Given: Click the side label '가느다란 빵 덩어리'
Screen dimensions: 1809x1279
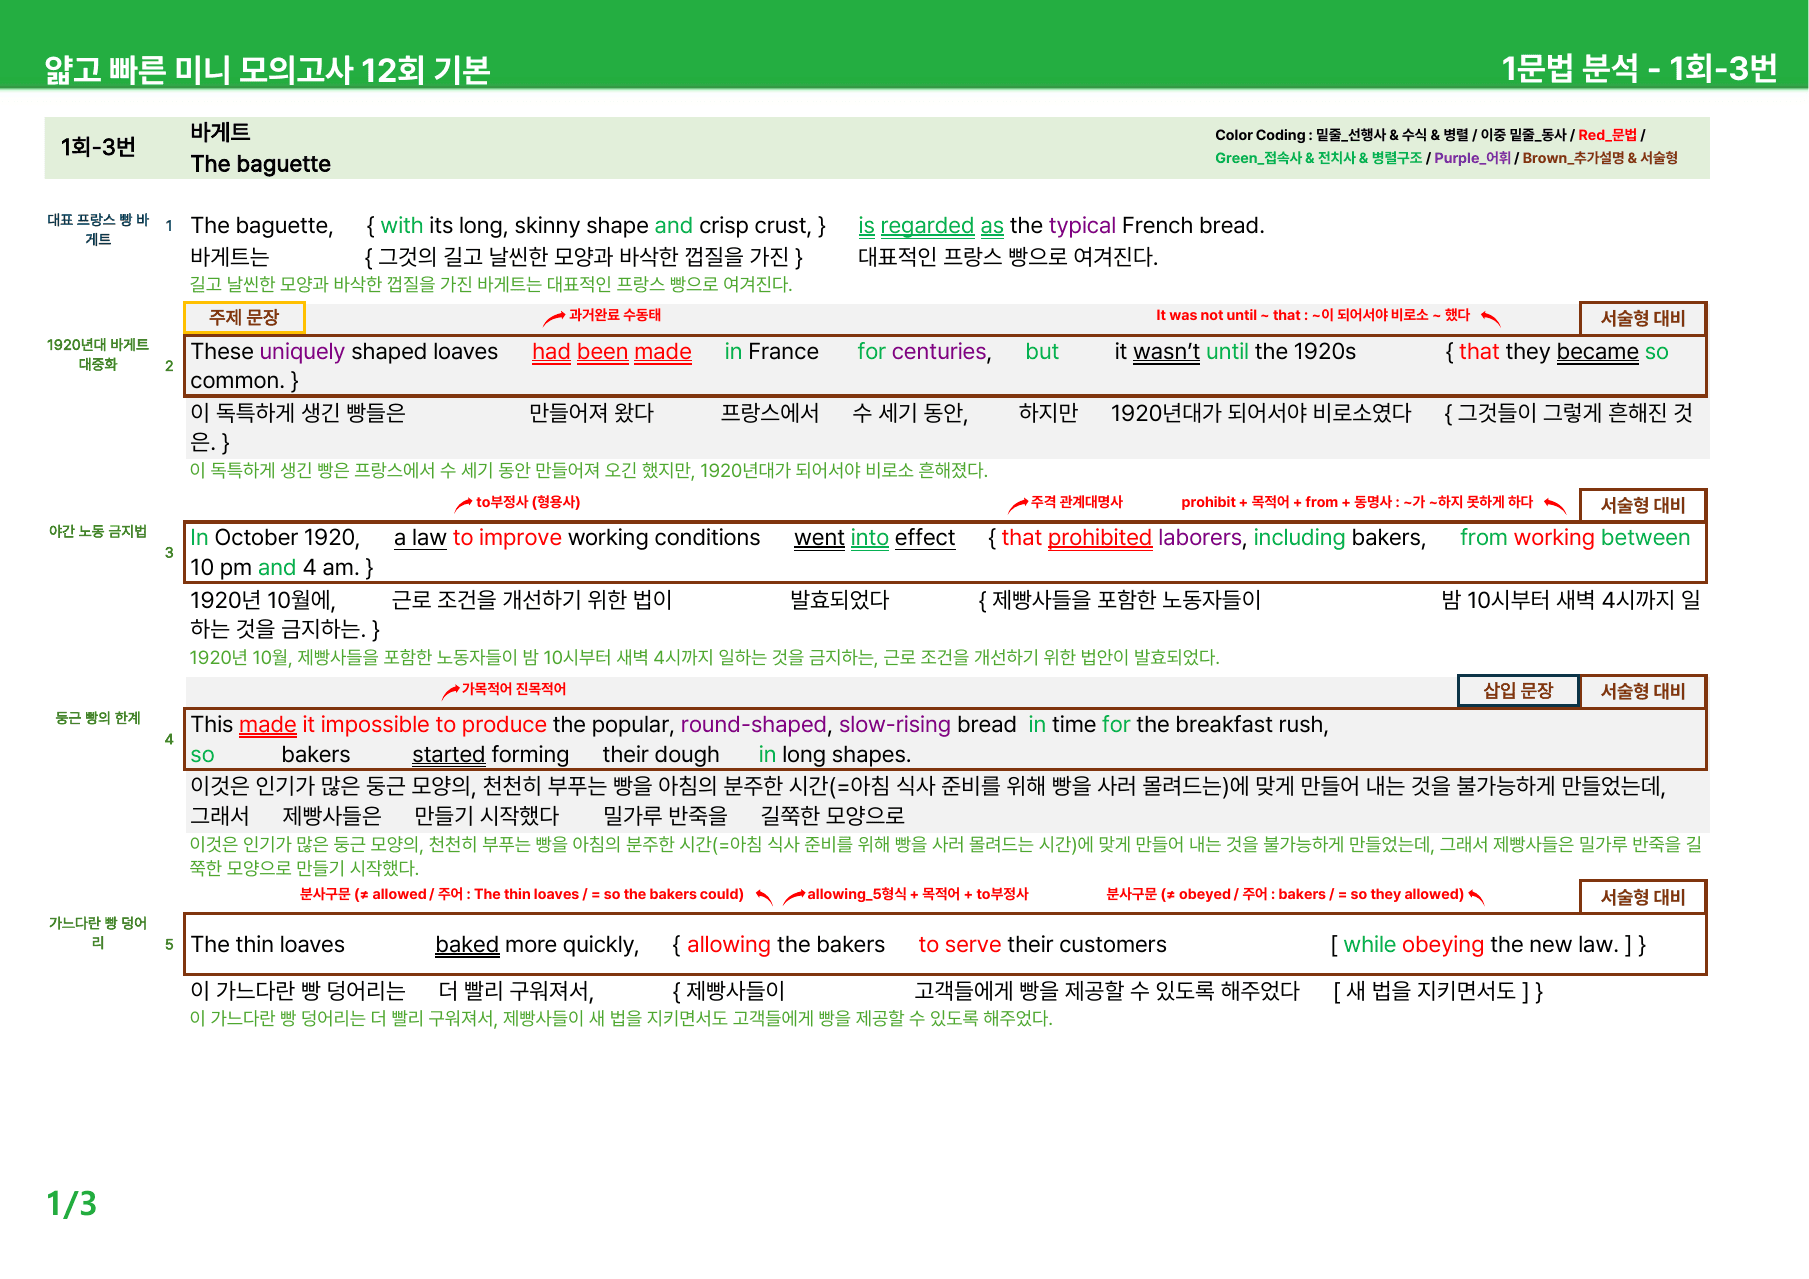Looking at the screenshot, I should point(98,932).
